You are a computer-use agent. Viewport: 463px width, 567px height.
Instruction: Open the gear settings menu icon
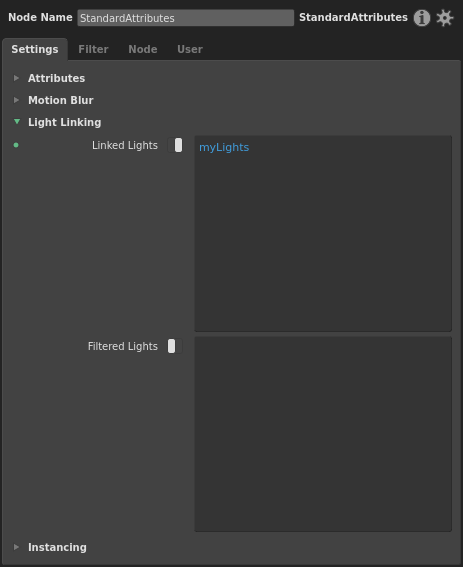[x=445, y=18]
